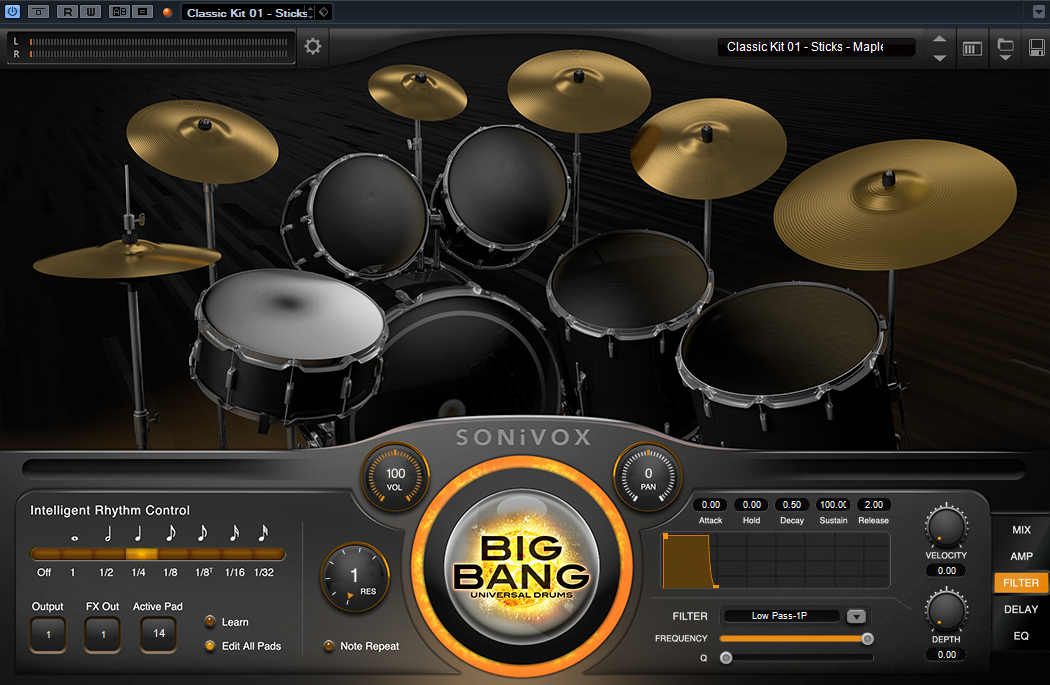Hit the hi-hat cymbal
This screenshot has width=1050, height=685.
tap(126, 260)
